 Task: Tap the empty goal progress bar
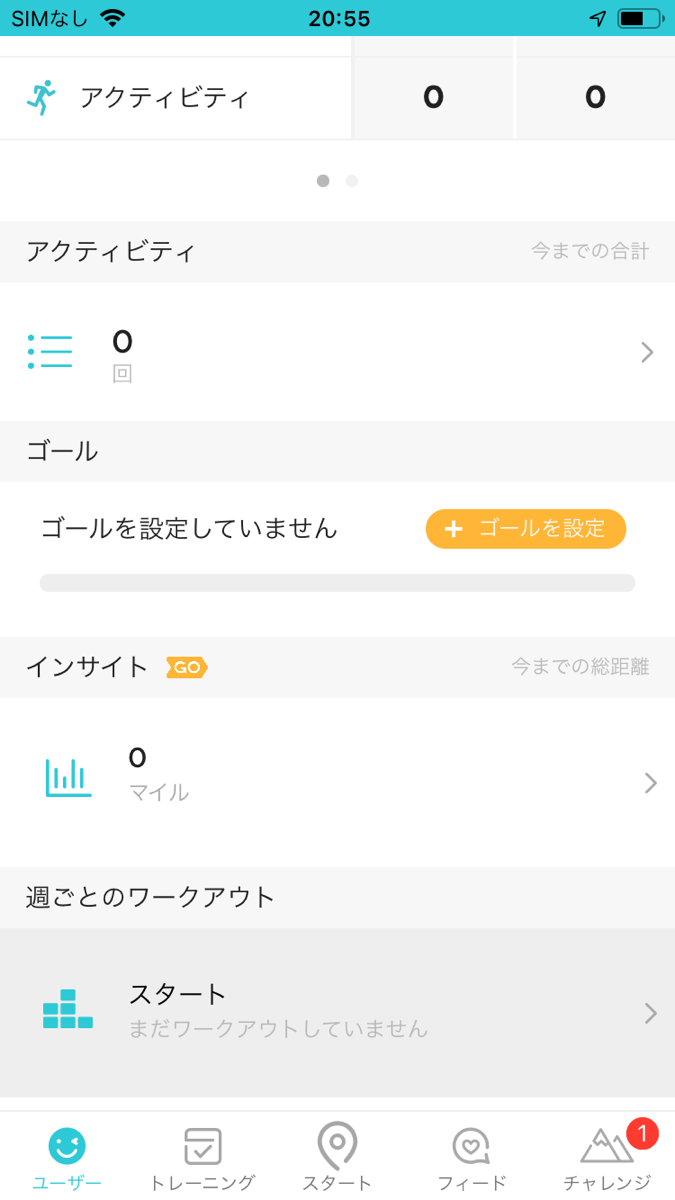point(337,581)
